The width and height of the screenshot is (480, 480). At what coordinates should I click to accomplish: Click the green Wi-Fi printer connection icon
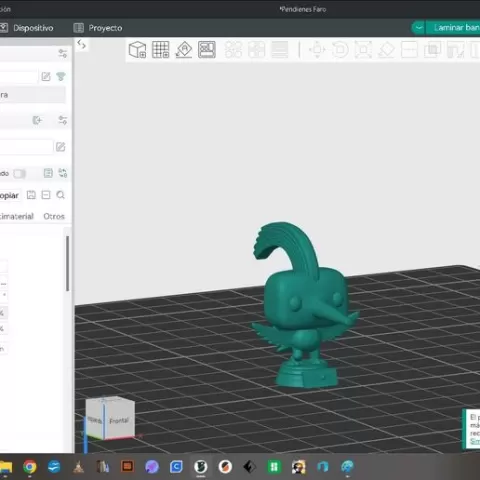(61, 77)
